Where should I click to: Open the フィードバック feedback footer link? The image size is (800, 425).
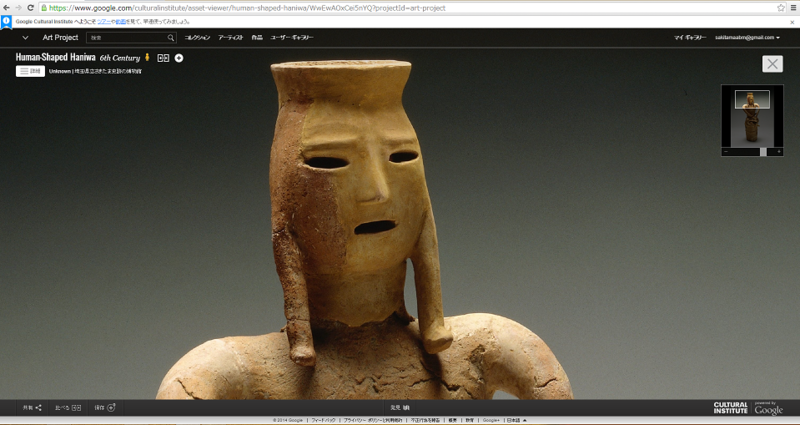tap(323, 420)
